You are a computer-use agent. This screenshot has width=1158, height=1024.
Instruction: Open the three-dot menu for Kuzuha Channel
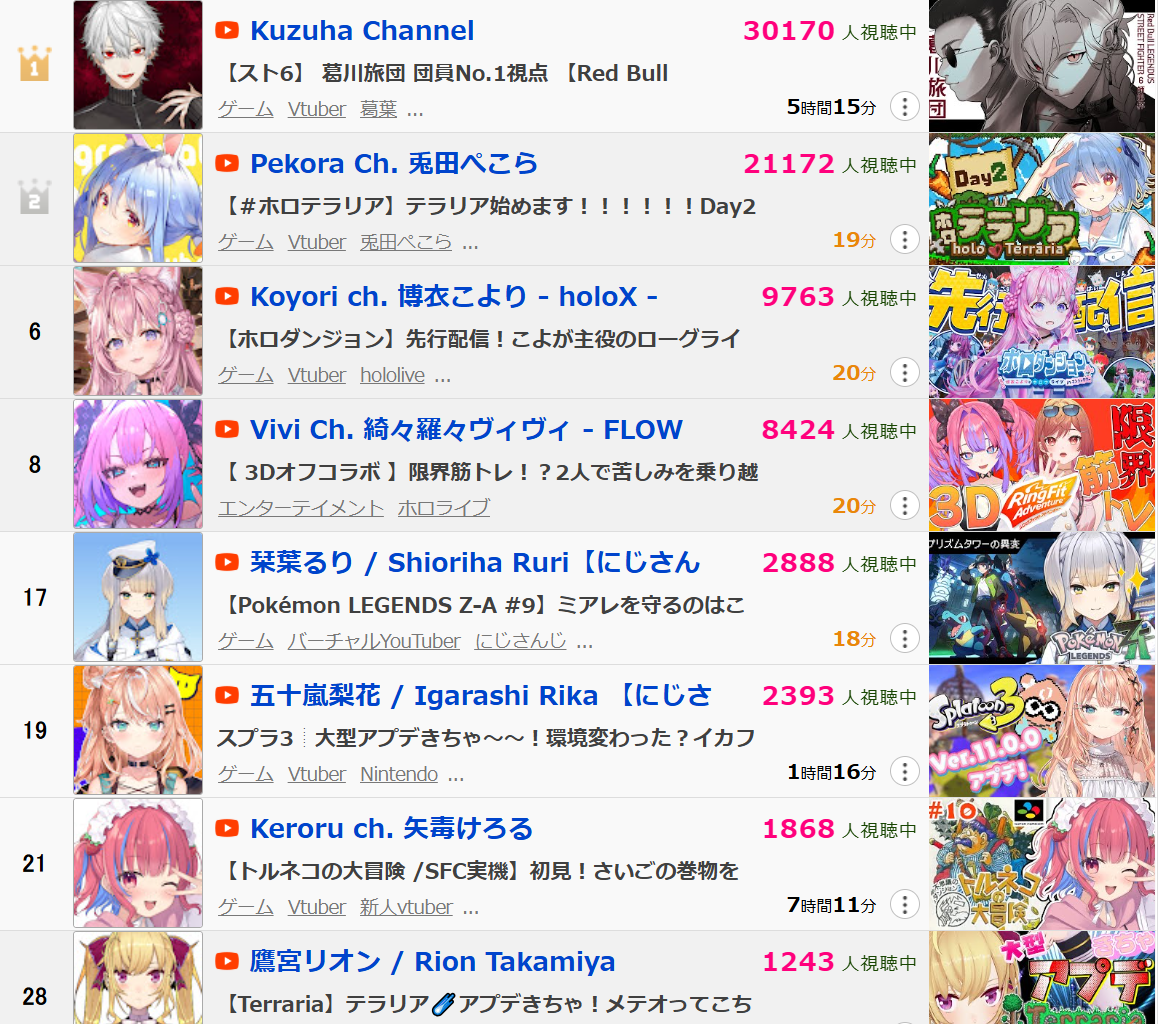(904, 106)
